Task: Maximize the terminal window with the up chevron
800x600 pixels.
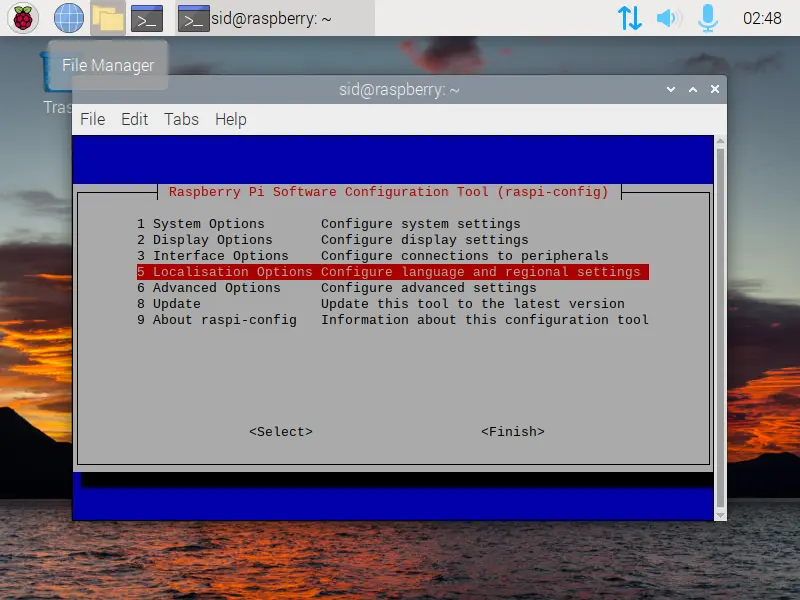Action: pos(693,89)
